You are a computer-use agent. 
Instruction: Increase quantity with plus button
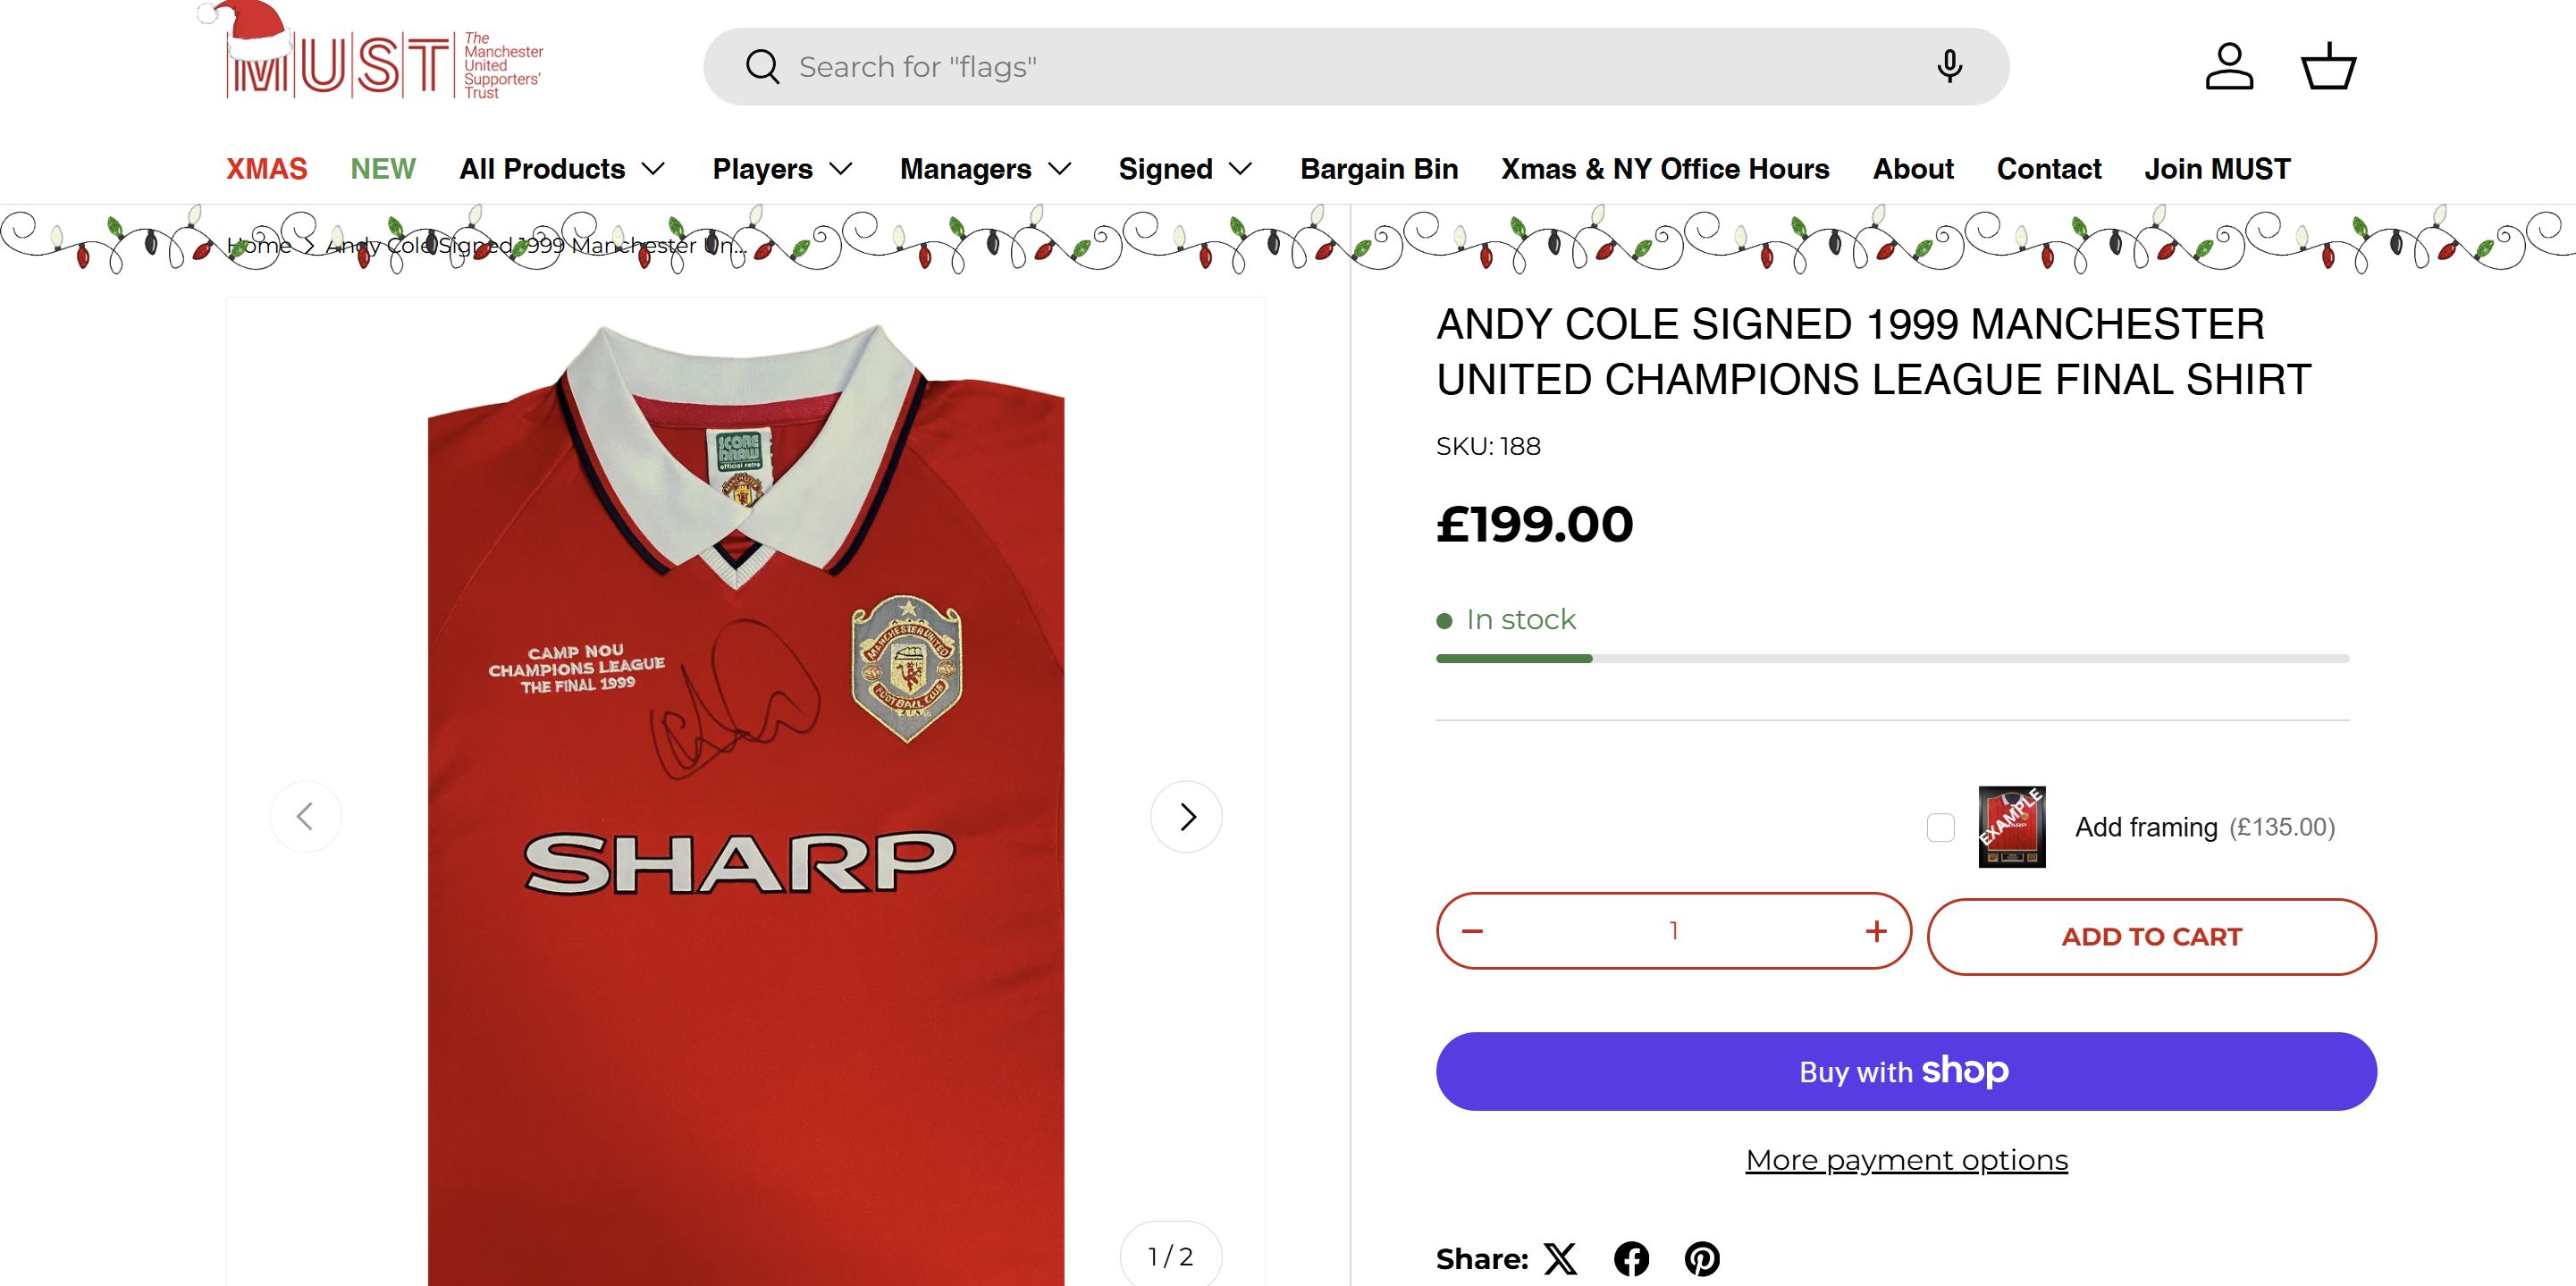[x=1876, y=931]
